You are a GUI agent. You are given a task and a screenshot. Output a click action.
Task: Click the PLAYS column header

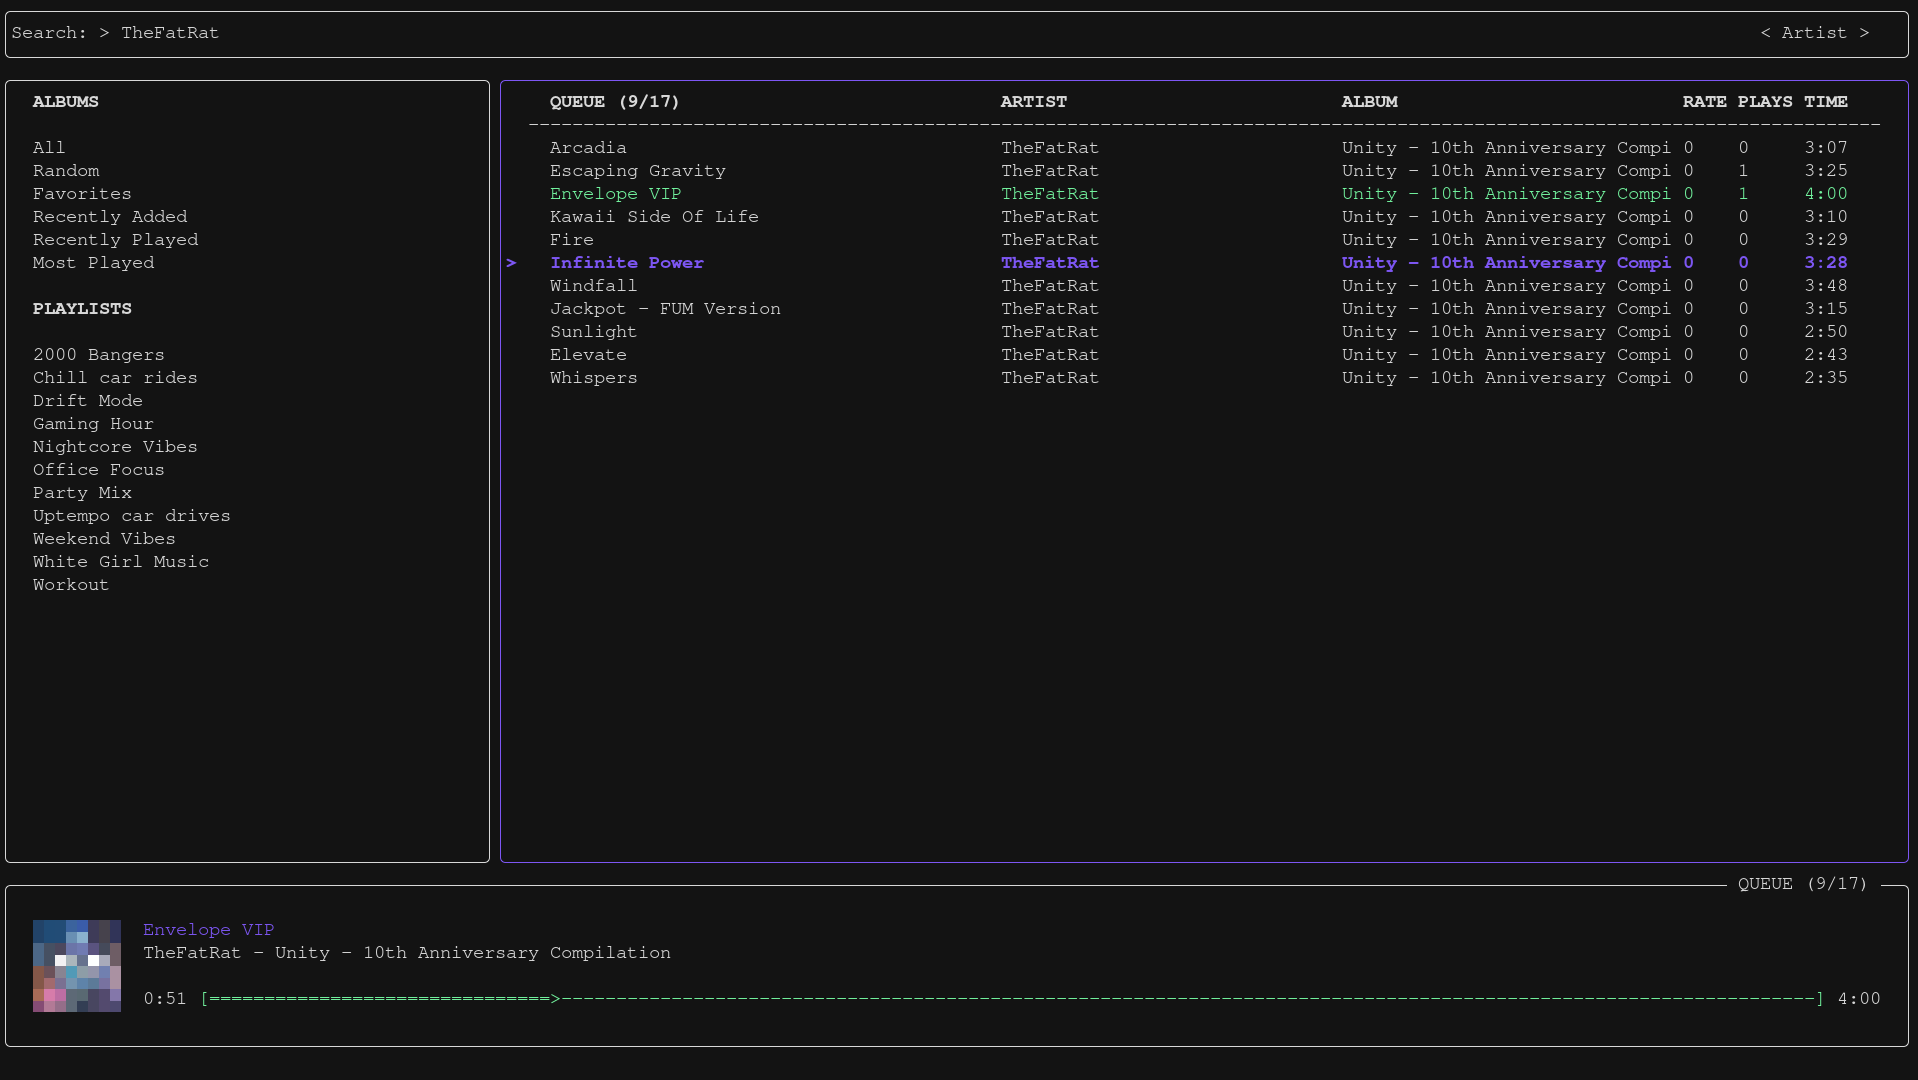pos(1764,102)
